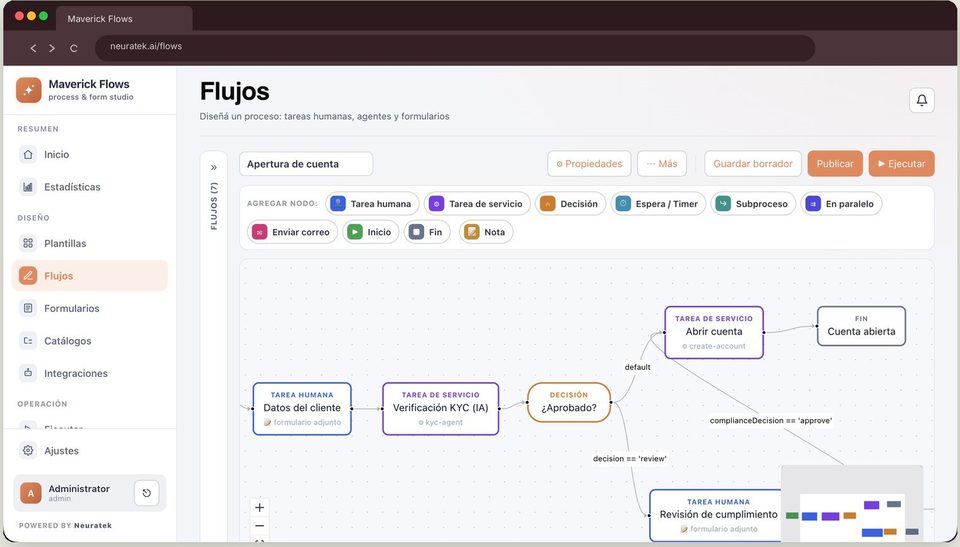960x547 pixels.
Task: Edit the flow name Apertura de cuenta
Action: (306, 164)
